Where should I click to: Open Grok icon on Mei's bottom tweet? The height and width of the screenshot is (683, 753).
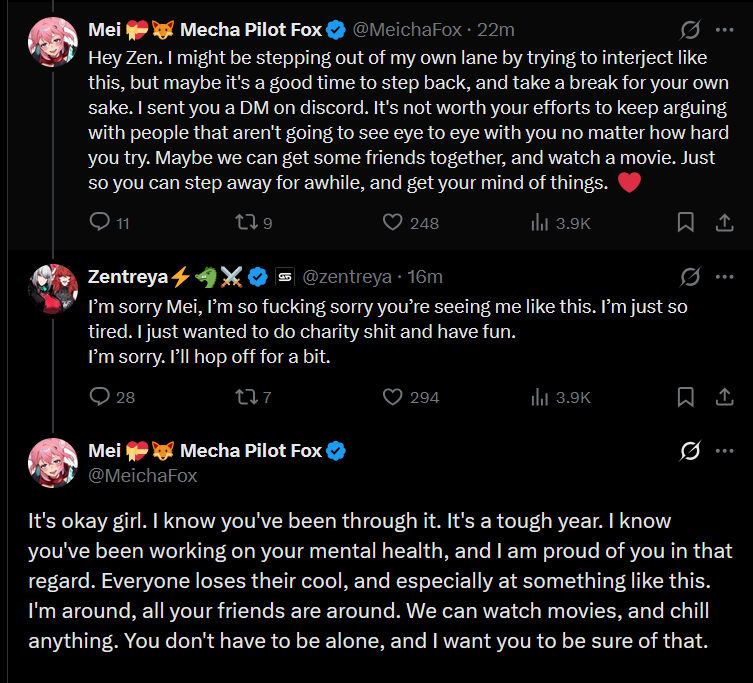click(690, 451)
